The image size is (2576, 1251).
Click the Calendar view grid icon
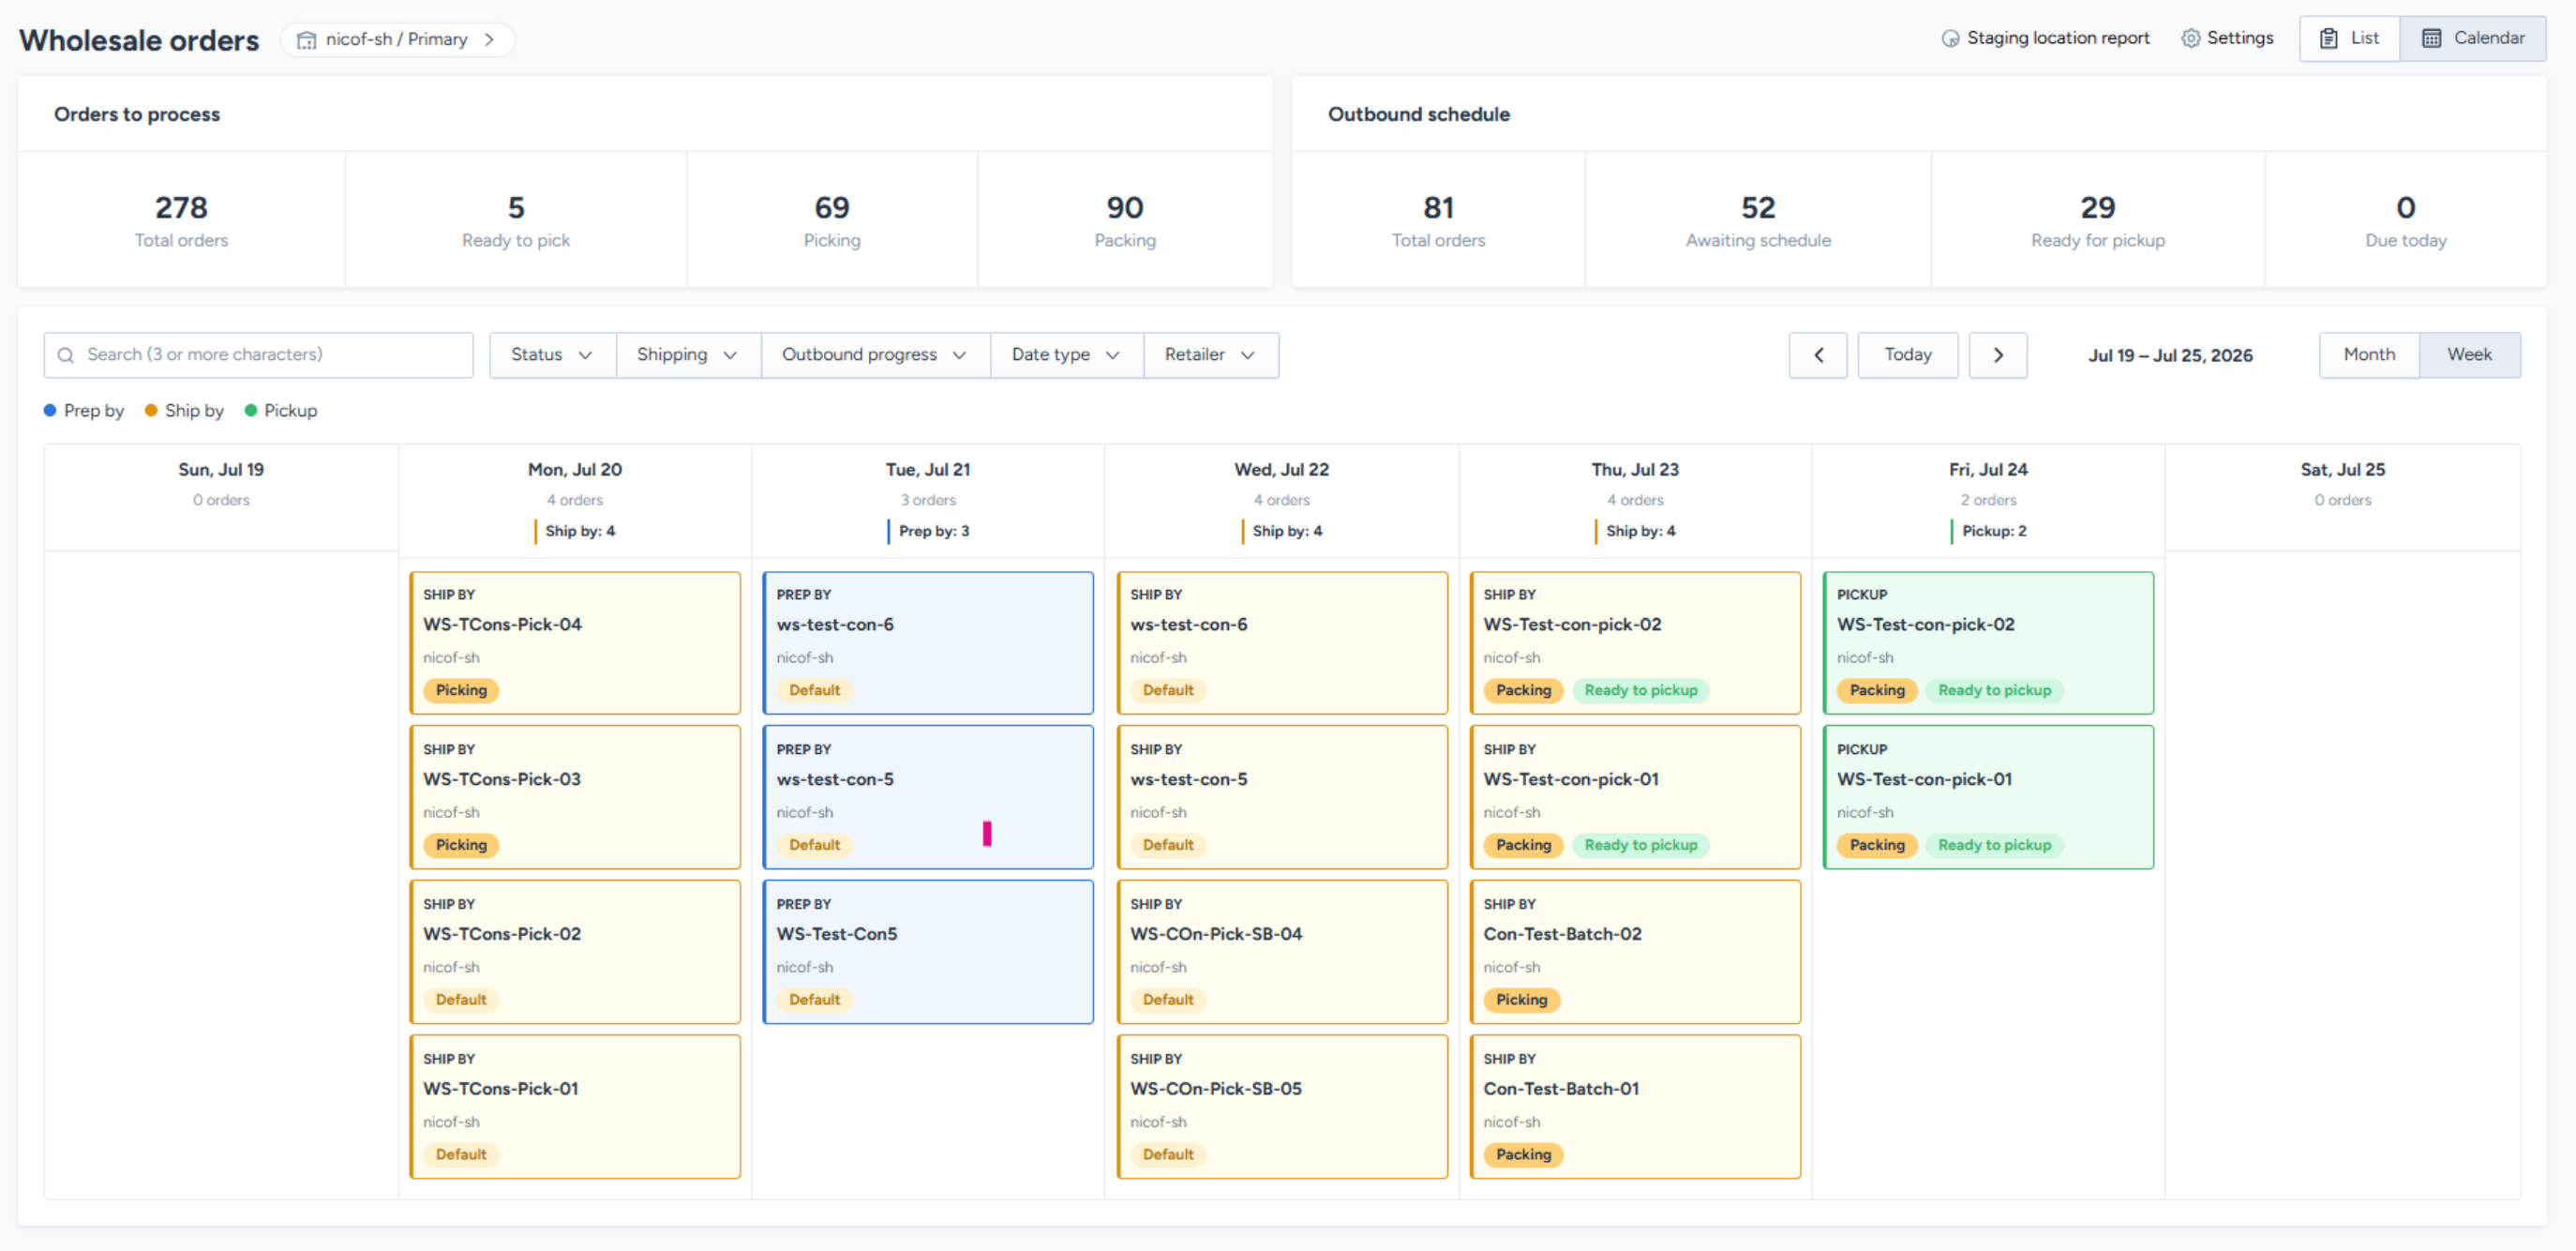click(2431, 38)
